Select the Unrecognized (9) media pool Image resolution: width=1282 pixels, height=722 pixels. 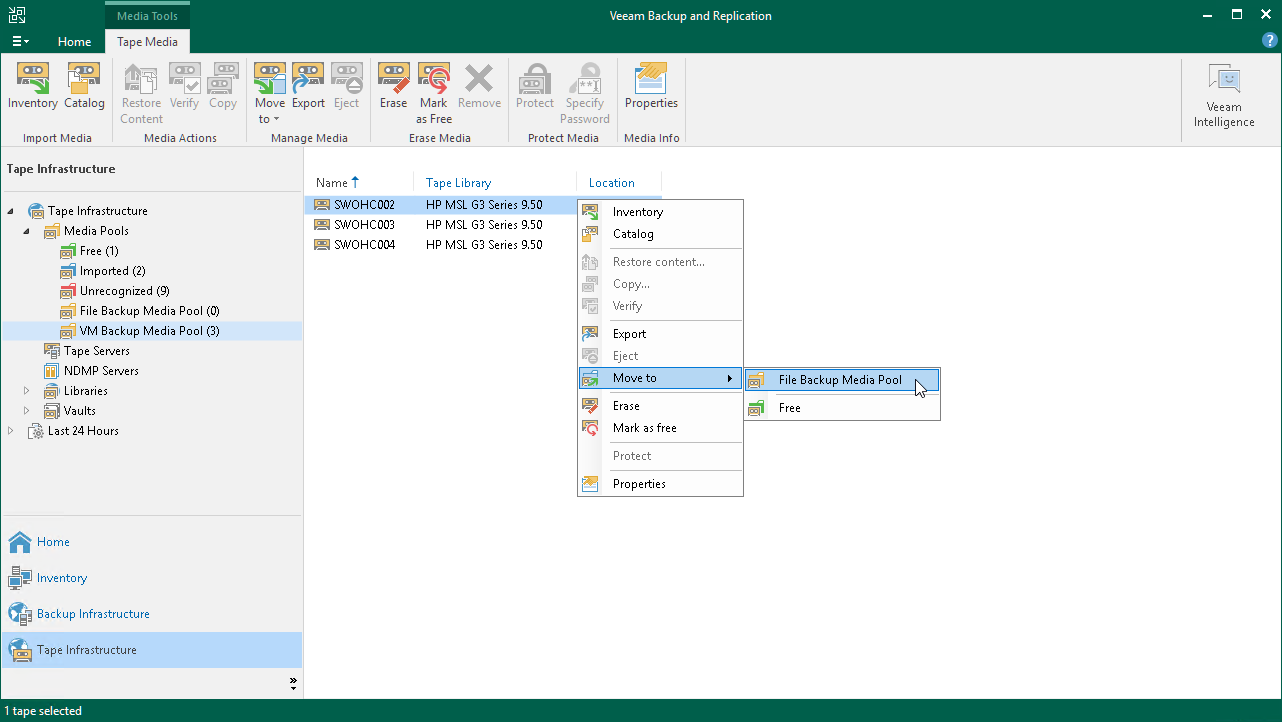point(114,291)
